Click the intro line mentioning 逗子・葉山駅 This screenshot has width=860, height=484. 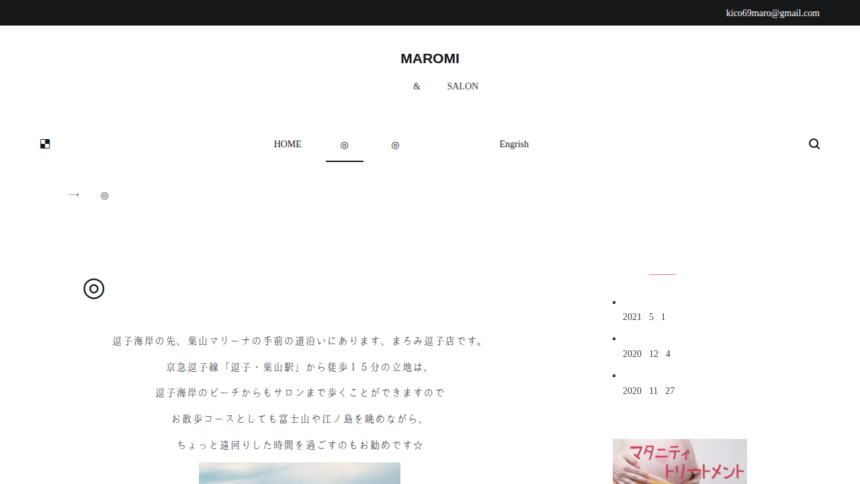coord(298,367)
